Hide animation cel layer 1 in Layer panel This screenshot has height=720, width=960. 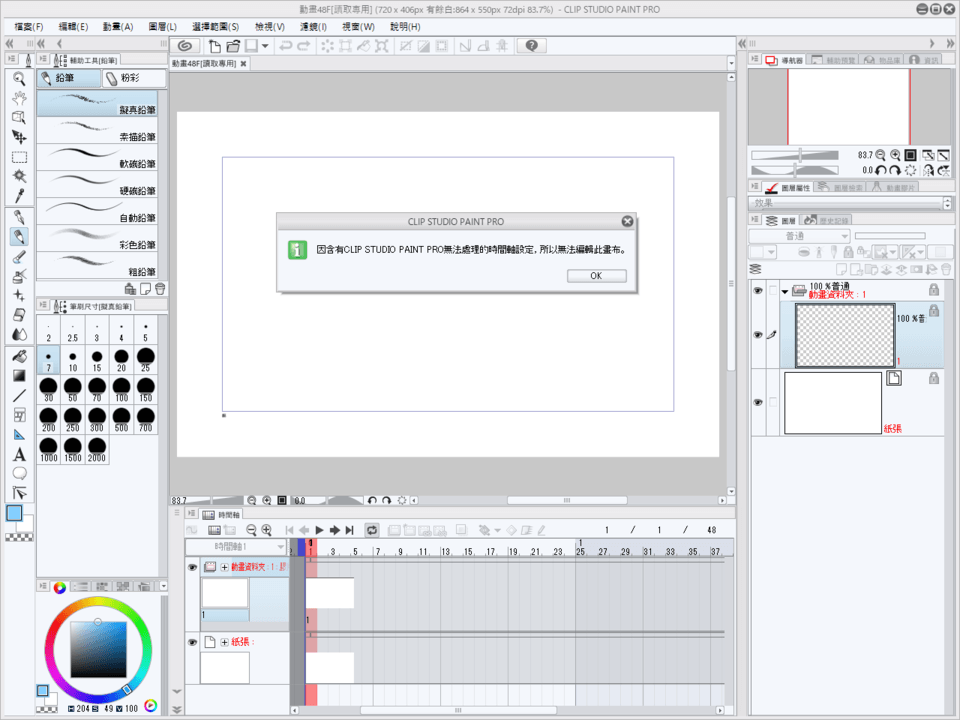(758, 335)
